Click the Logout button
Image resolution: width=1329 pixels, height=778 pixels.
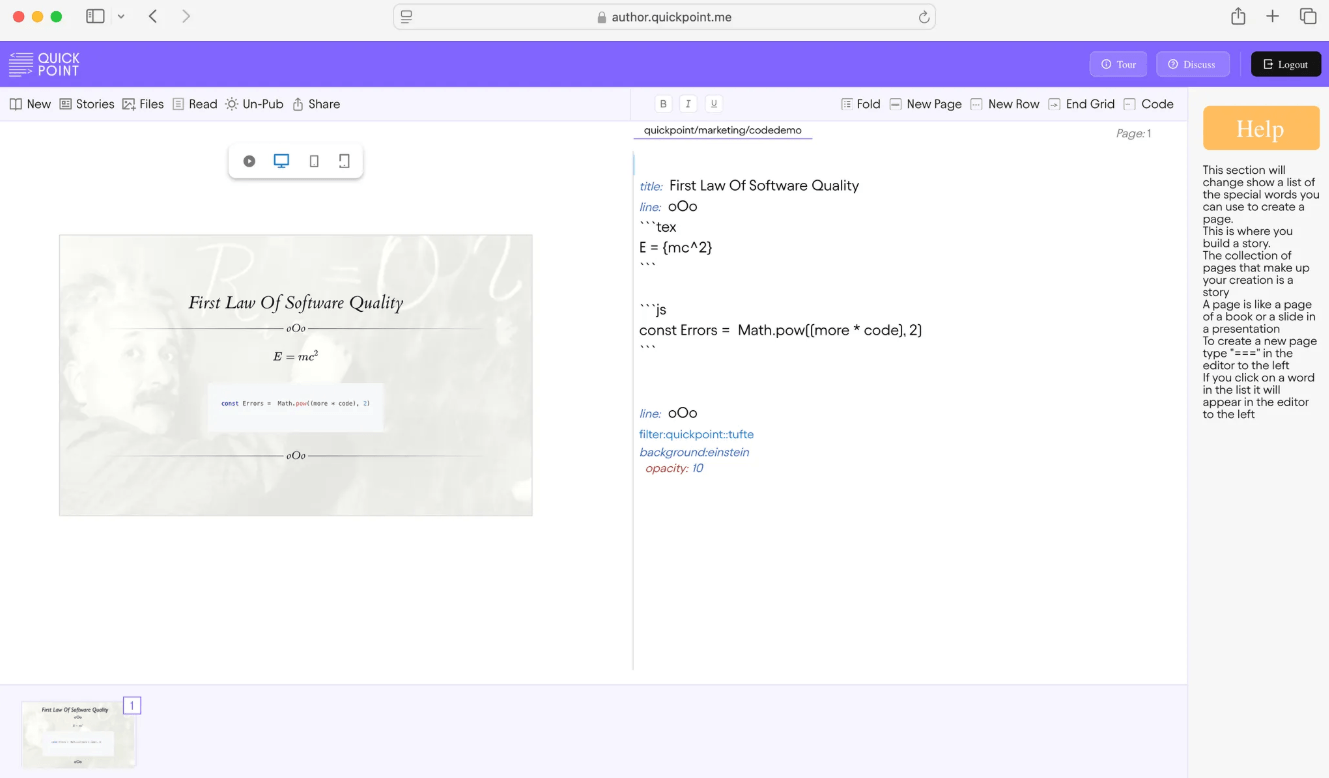pyautogui.click(x=1286, y=64)
